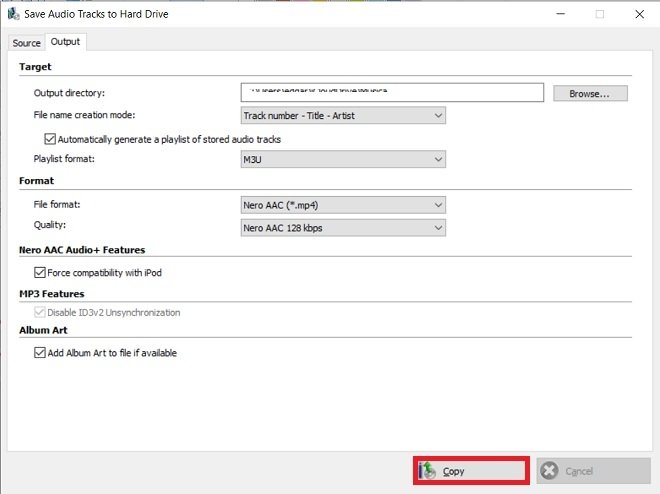
Task: Minimize the Save Audio Tracks window
Action: (561, 14)
